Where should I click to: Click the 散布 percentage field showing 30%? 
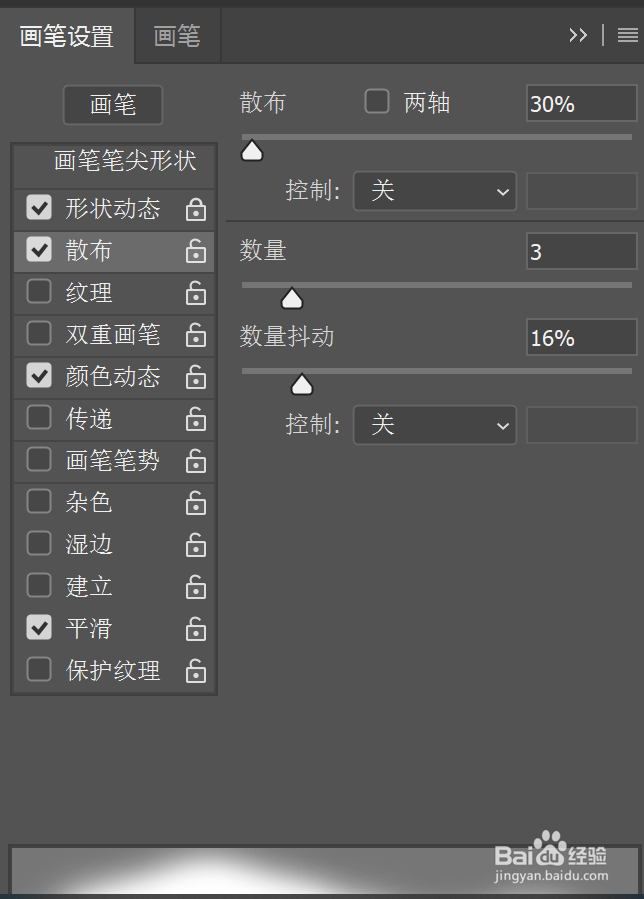click(581, 103)
